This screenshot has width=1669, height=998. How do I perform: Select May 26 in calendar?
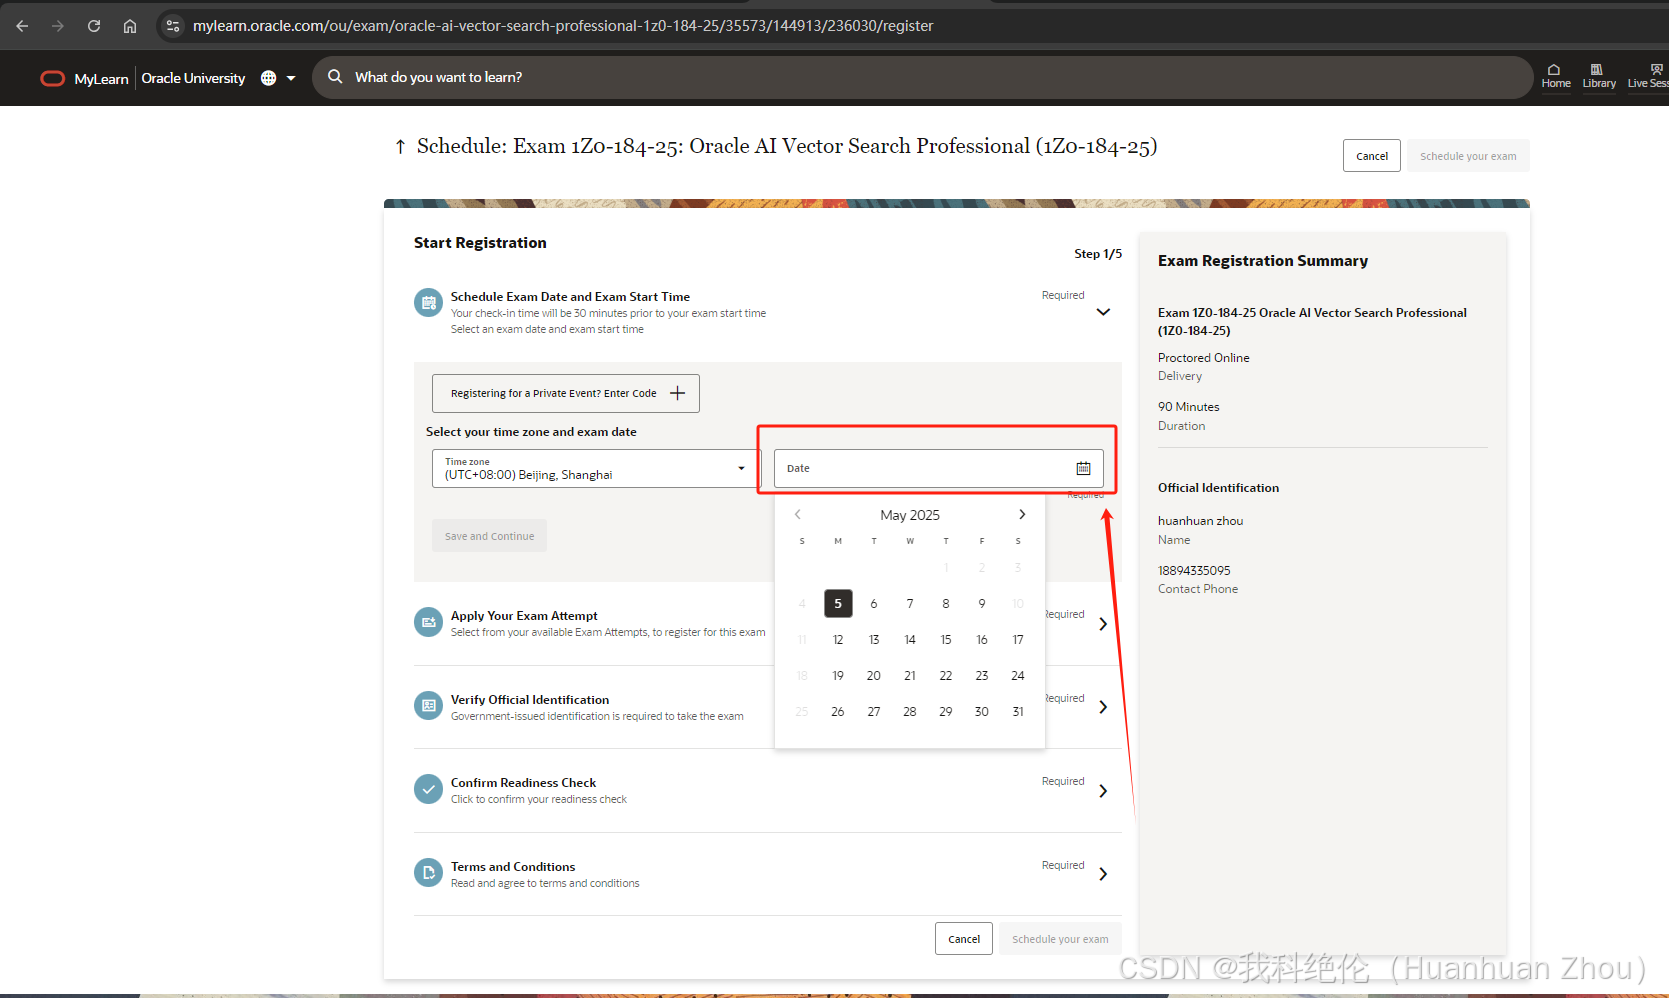point(838,712)
